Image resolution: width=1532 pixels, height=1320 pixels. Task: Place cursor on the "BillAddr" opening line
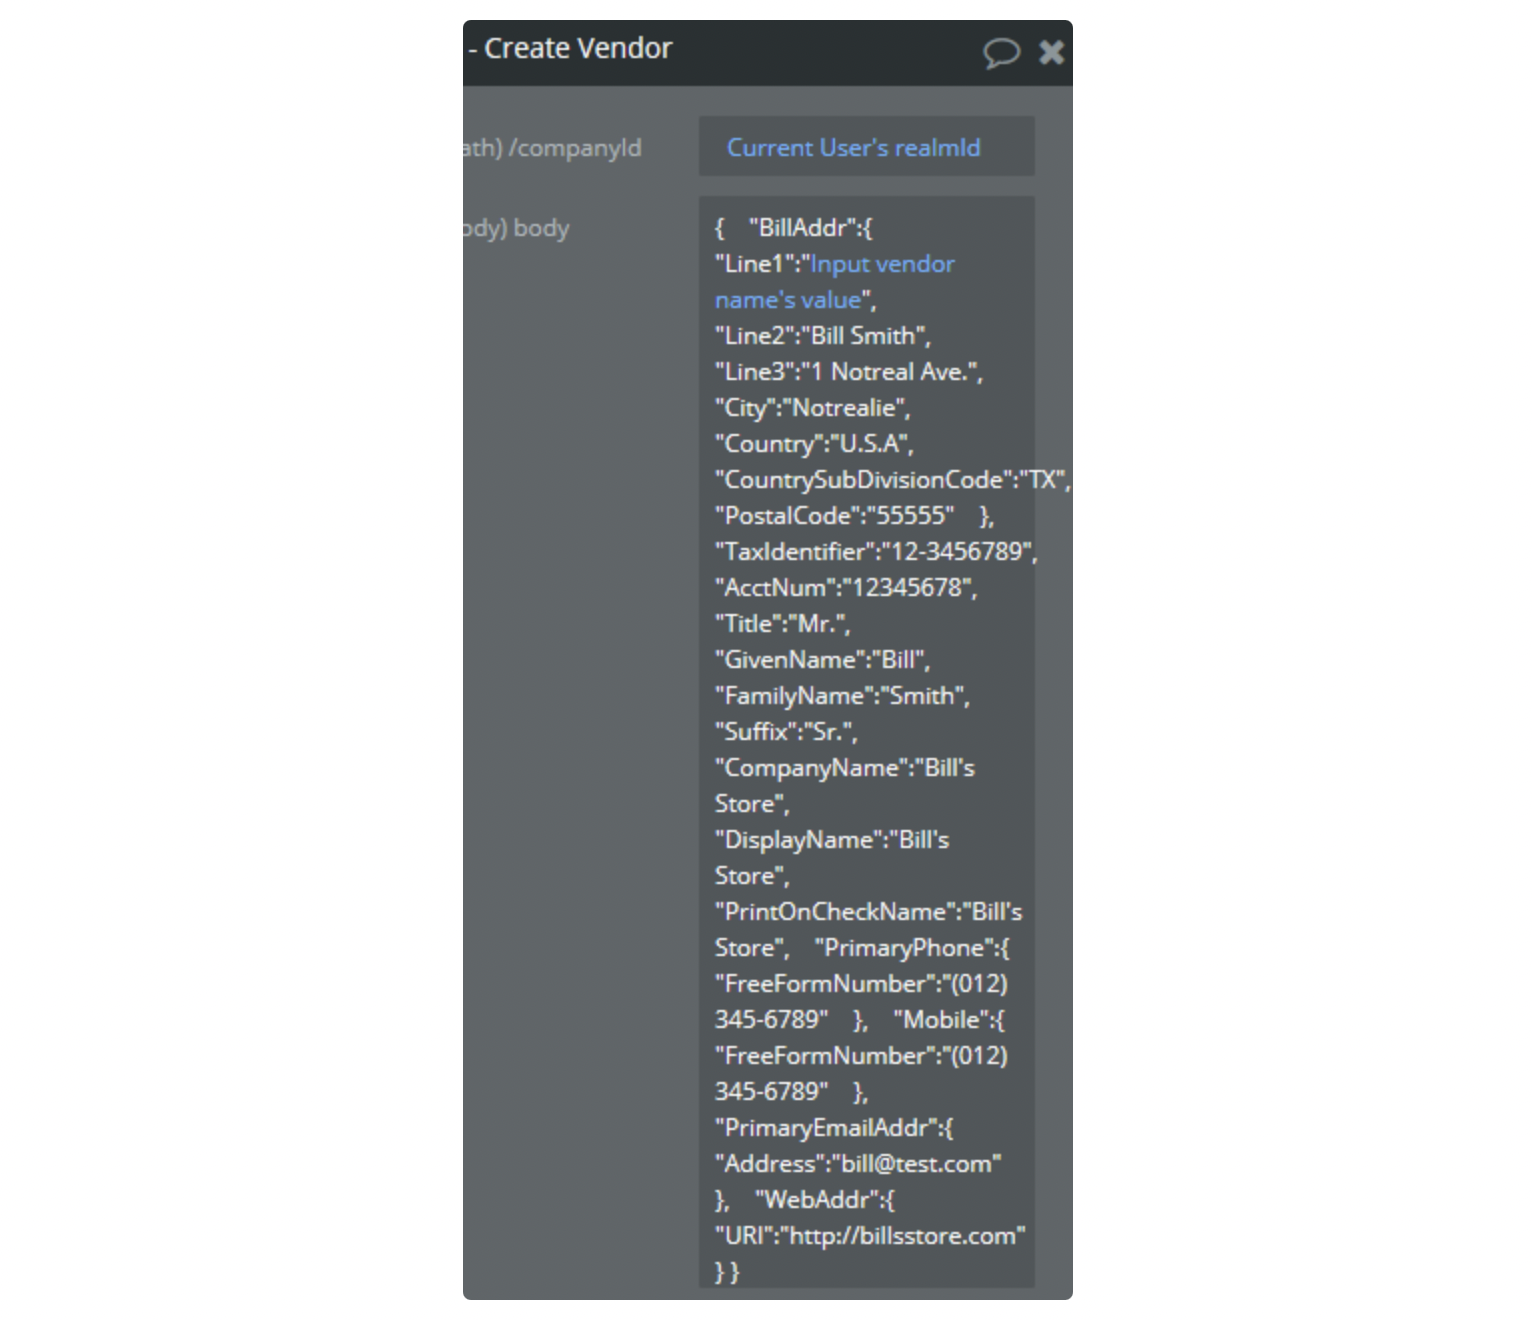coord(809,228)
